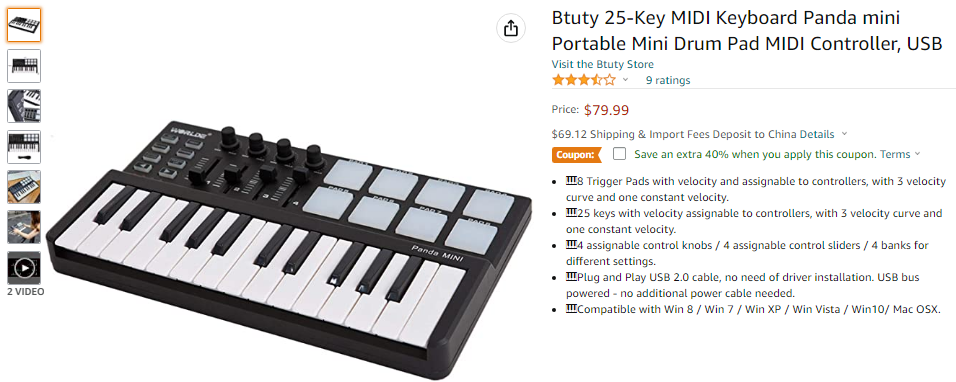Select the first product thumbnail
The width and height of the screenshot is (956, 382).
(24, 25)
